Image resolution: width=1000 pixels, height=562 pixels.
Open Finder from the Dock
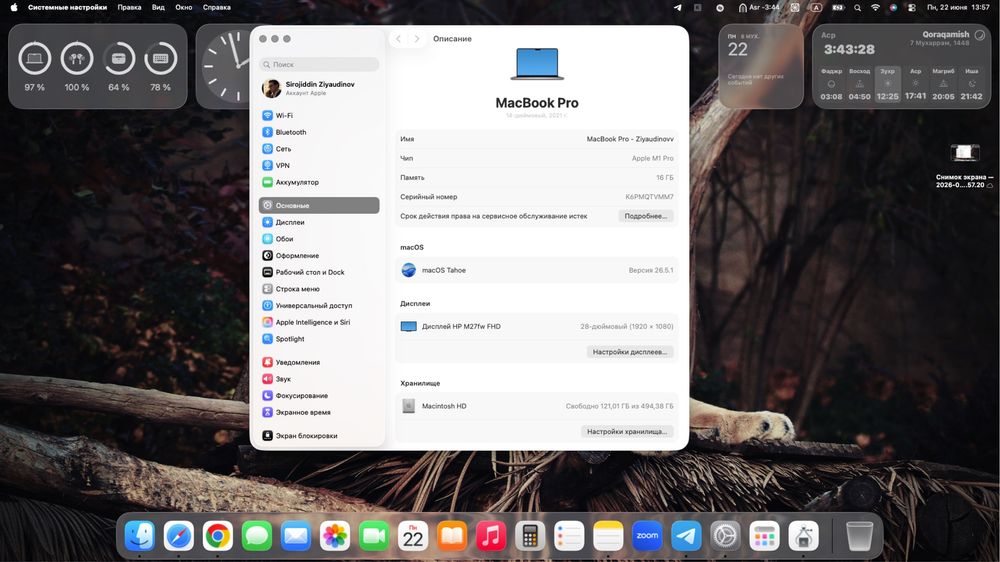point(140,536)
